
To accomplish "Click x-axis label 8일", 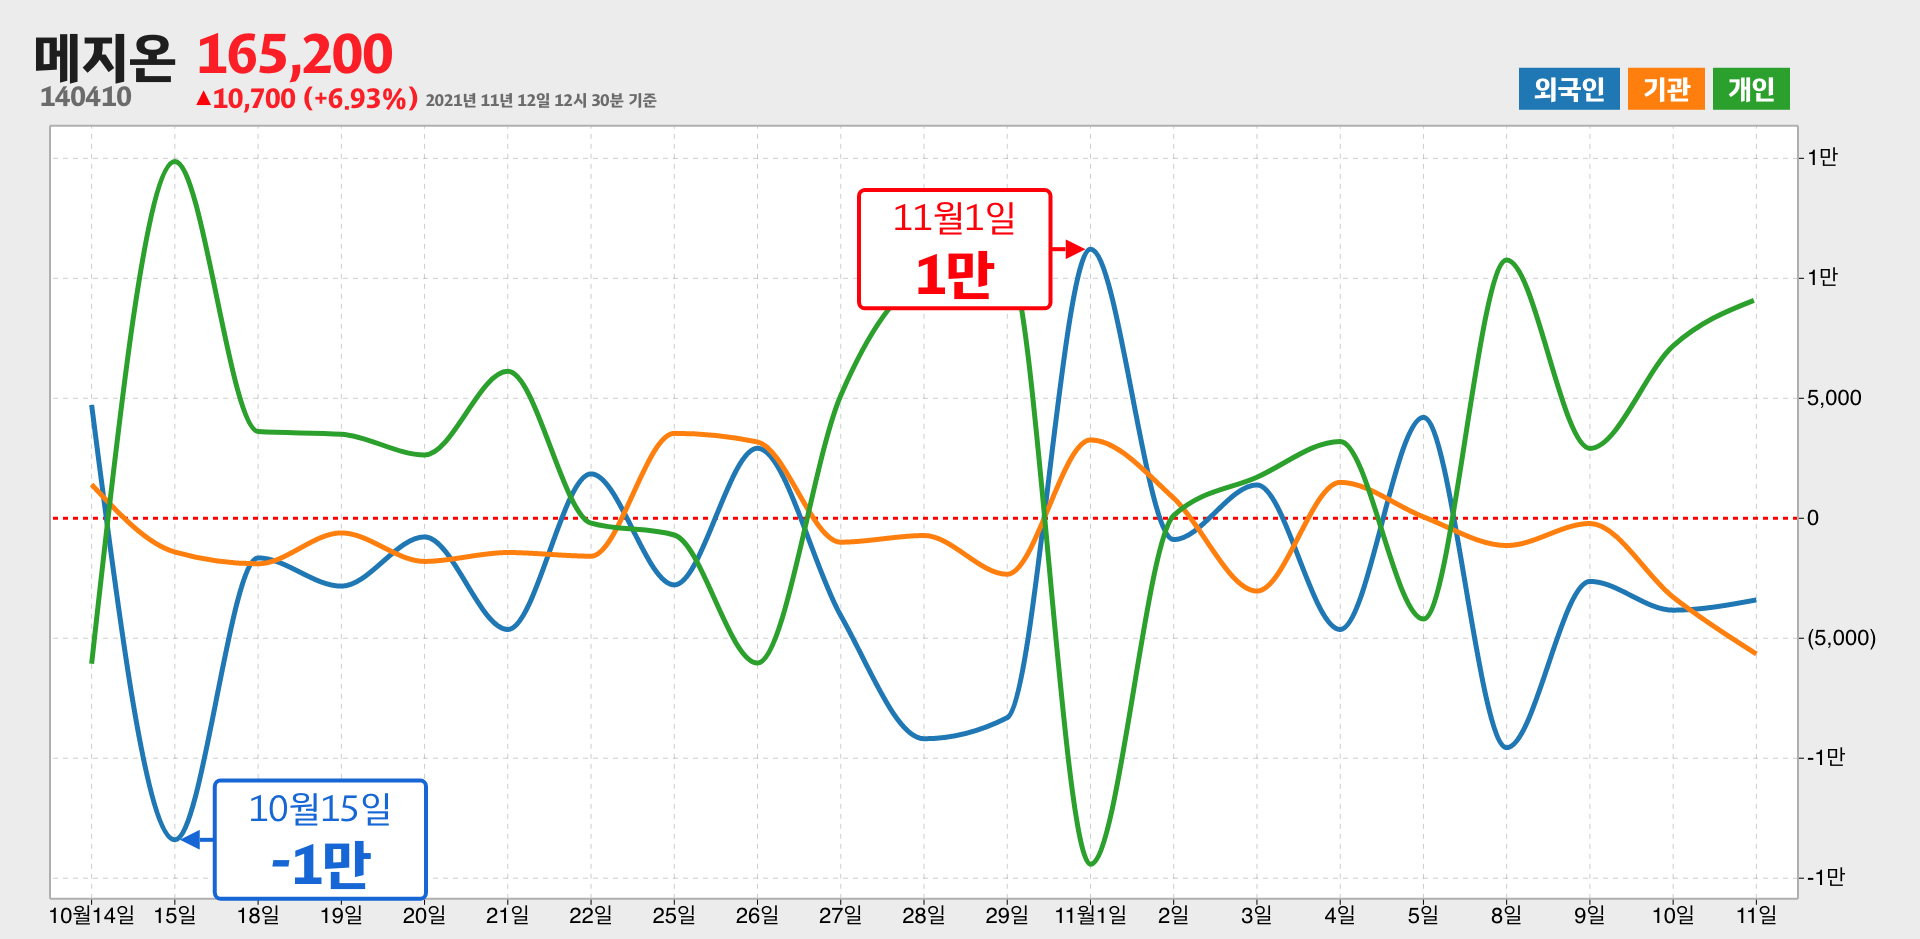I will (x=1506, y=915).
